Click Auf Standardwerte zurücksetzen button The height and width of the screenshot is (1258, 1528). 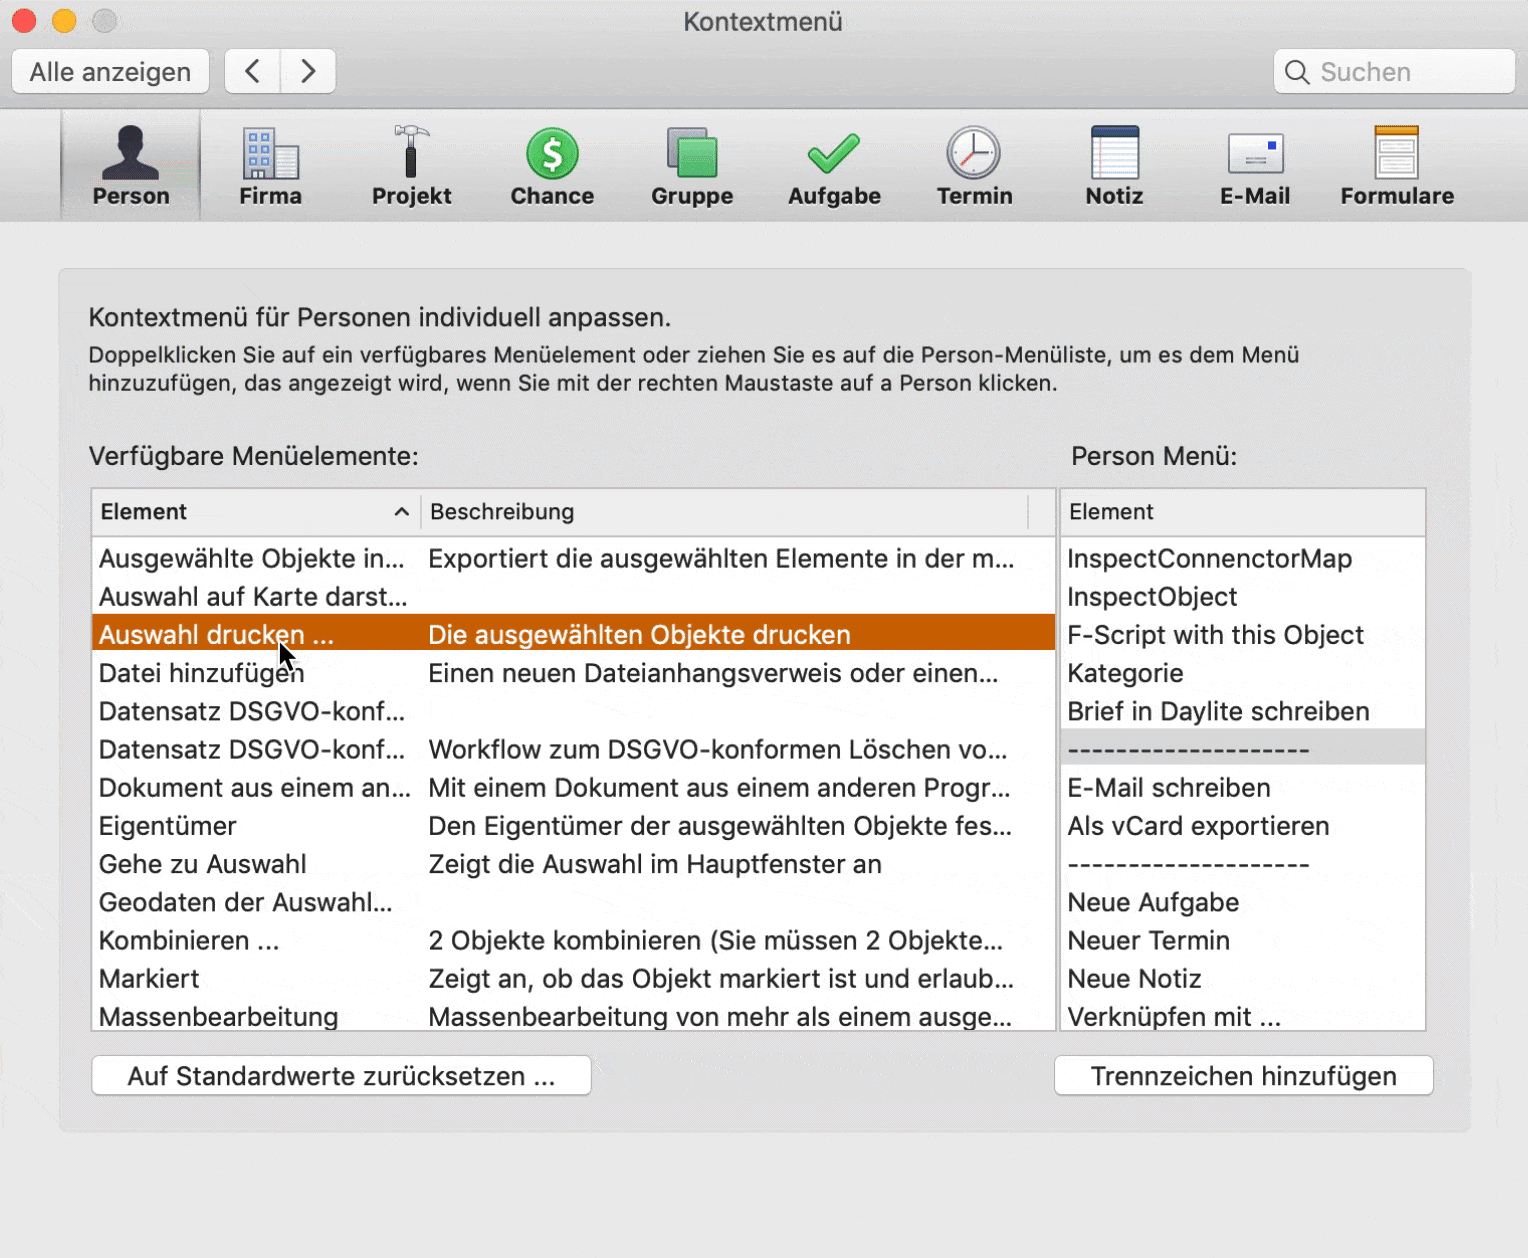[341, 1076]
